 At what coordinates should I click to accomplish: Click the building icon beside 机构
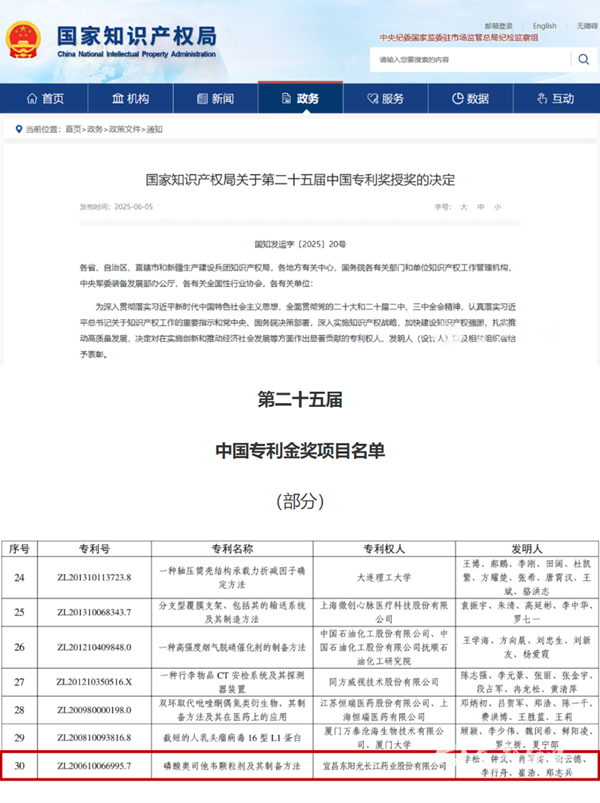118,98
